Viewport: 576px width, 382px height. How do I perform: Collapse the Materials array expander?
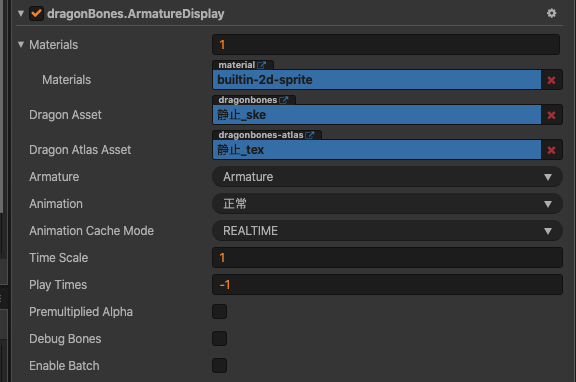[x=21, y=44]
